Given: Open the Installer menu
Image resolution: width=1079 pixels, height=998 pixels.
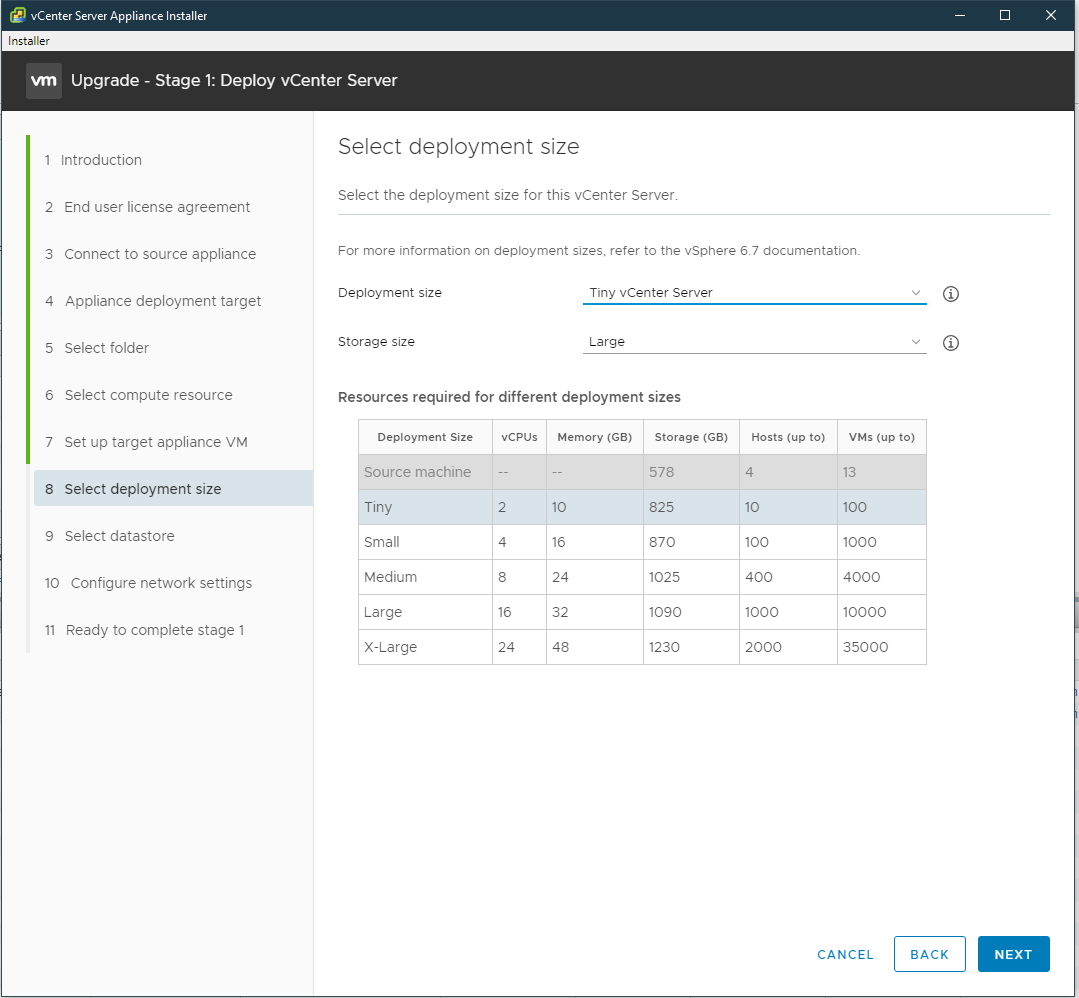Looking at the screenshot, I should (28, 41).
